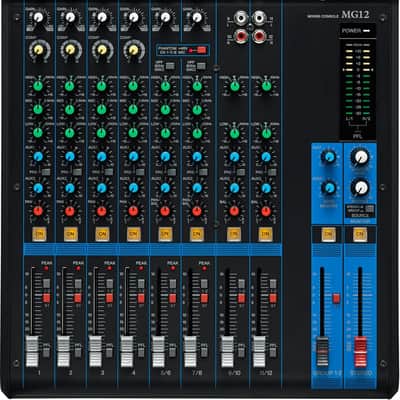The height and width of the screenshot is (400, 400).
Task: Click the lower-right red RCA jack
Action: coord(259,36)
